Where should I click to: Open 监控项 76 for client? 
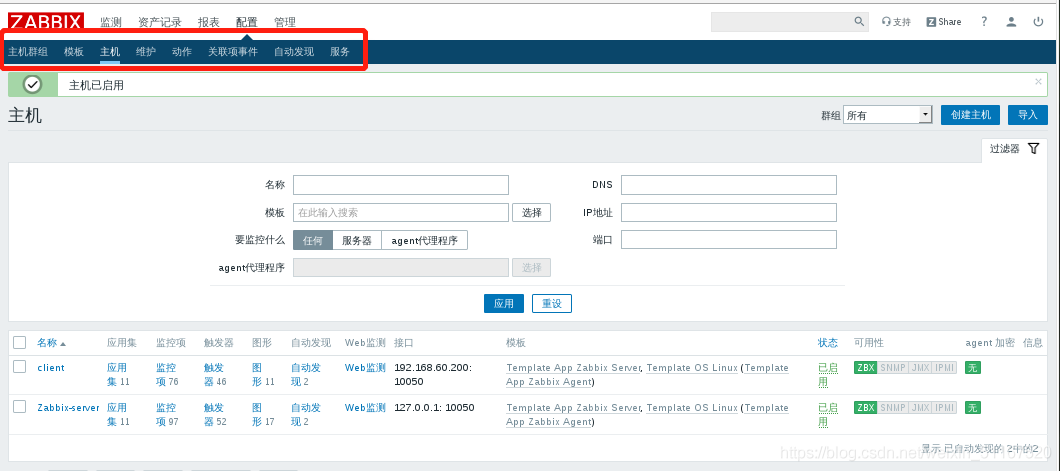[x=167, y=374]
